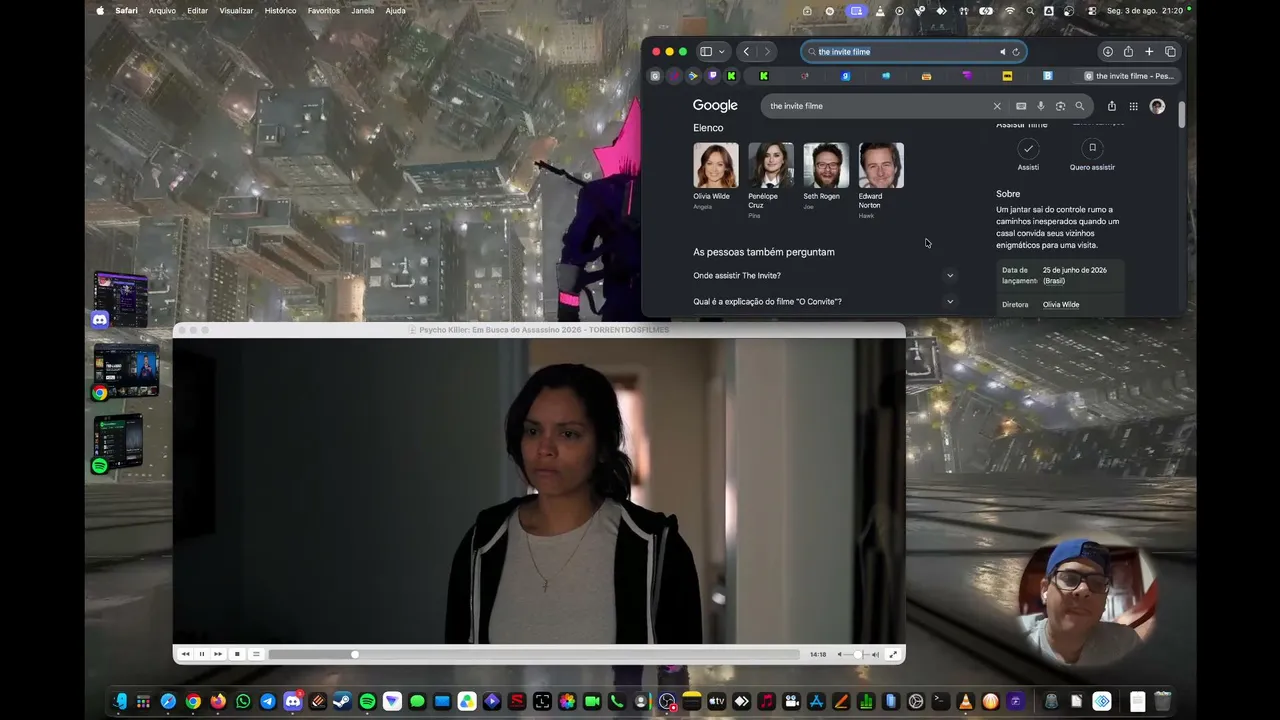Image resolution: width=1280 pixels, height=720 pixels.
Task: Fast-forward the video in the player
Action: (218, 654)
